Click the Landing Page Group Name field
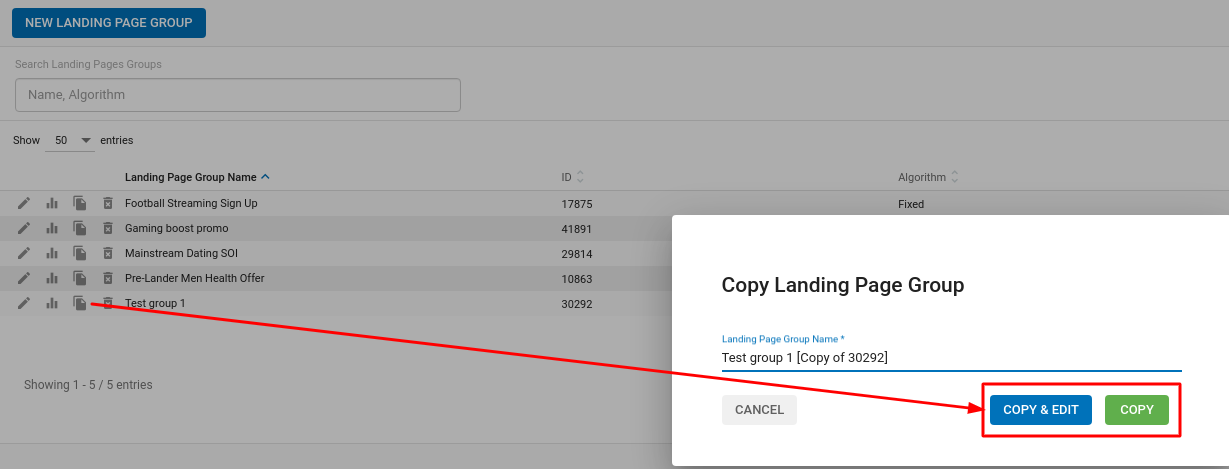Image resolution: width=1229 pixels, height=469 pixels. tap(950, 358)
